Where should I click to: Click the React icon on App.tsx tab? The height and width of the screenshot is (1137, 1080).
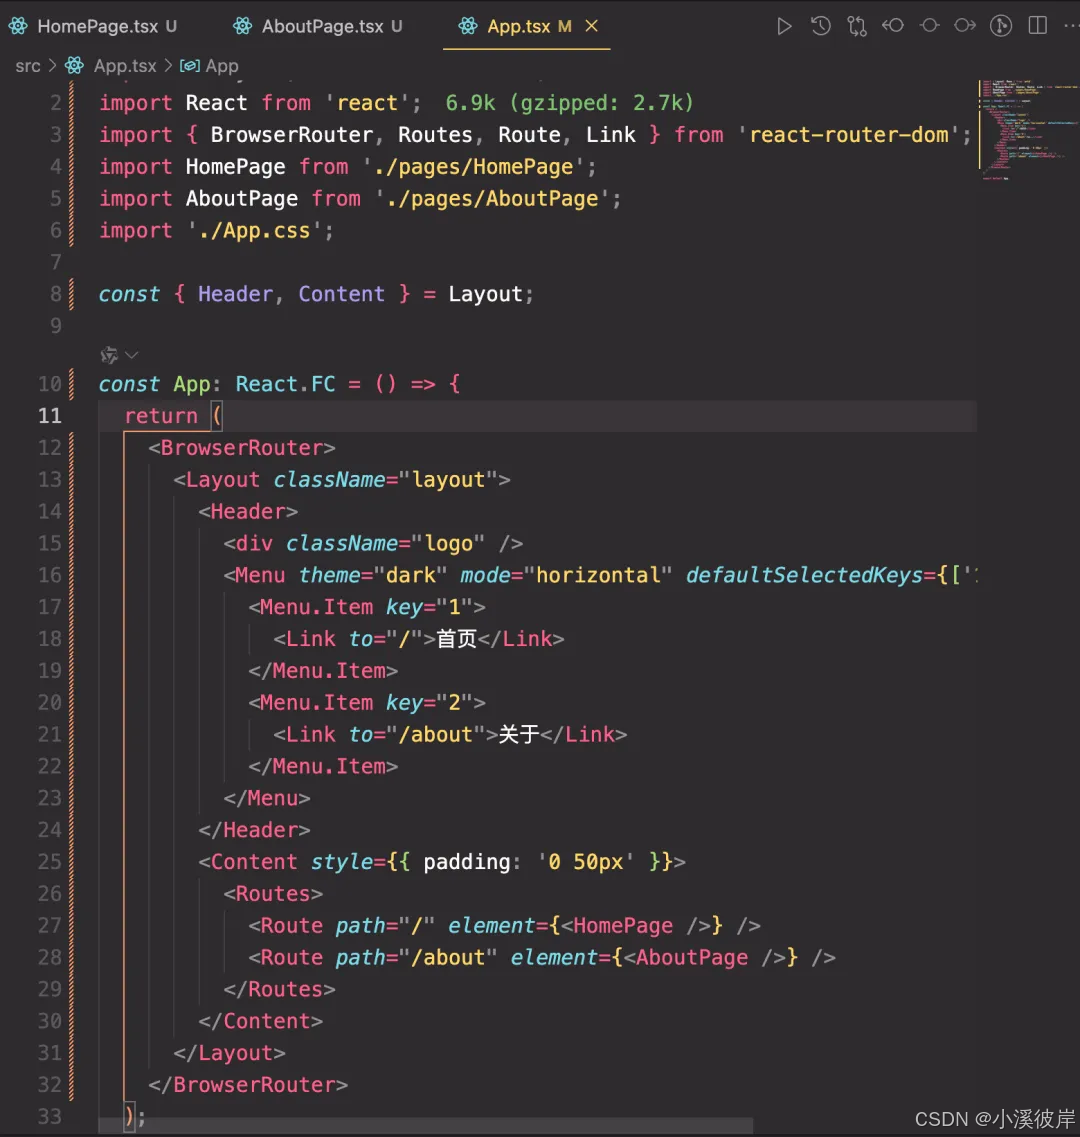[x=468, y=27]
